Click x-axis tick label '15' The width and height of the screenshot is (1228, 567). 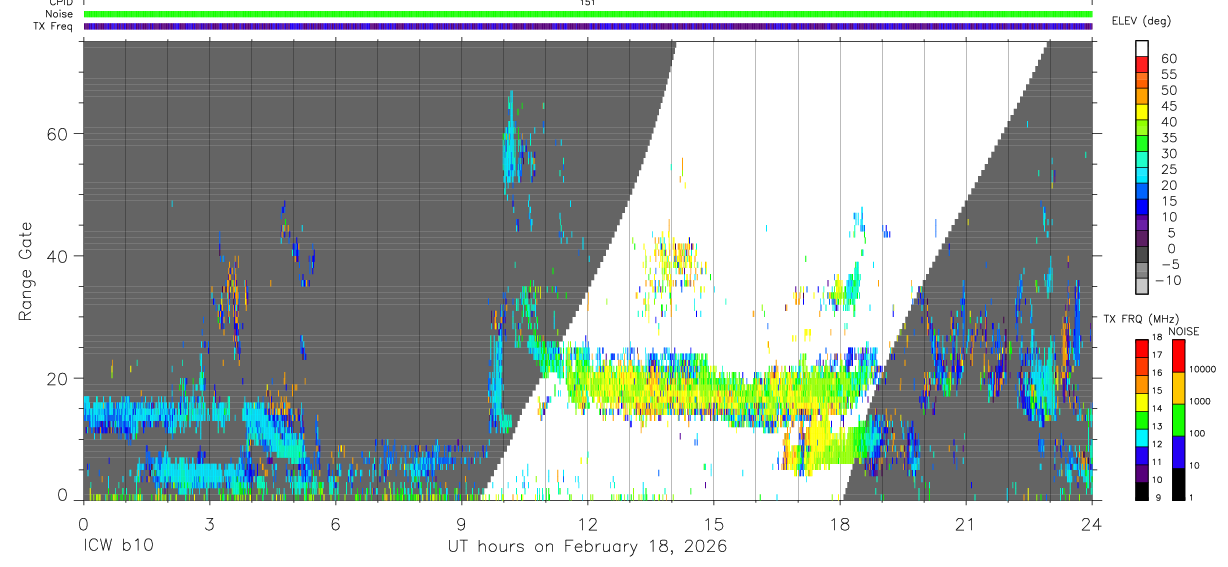[713, 523]
